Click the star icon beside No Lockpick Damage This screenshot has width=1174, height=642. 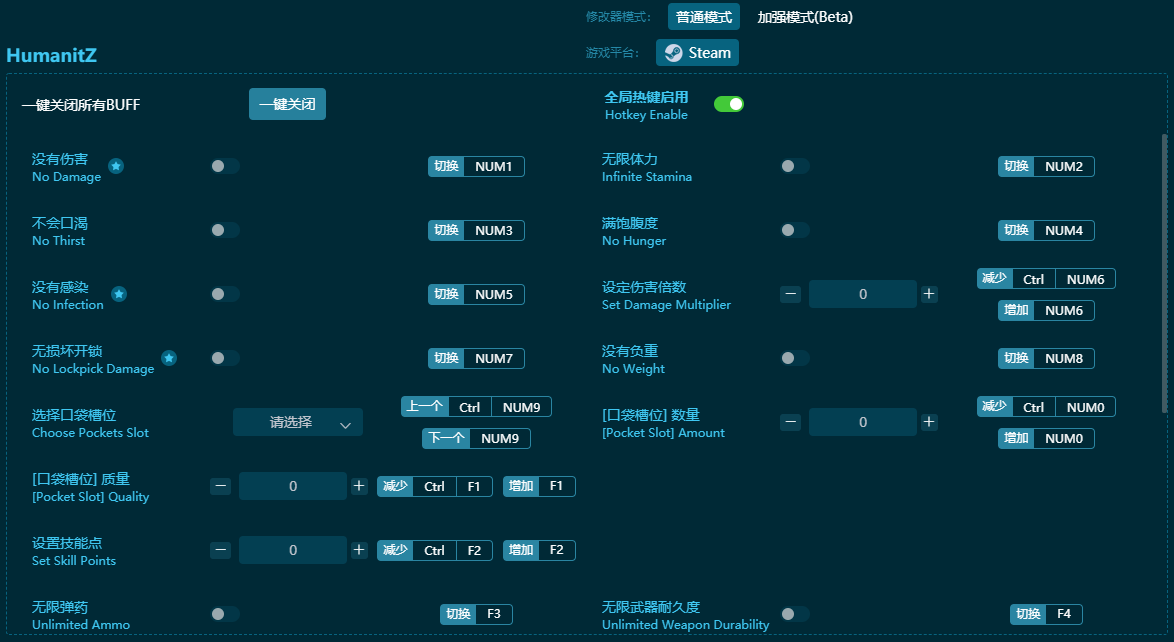click(x=169, y=358)
